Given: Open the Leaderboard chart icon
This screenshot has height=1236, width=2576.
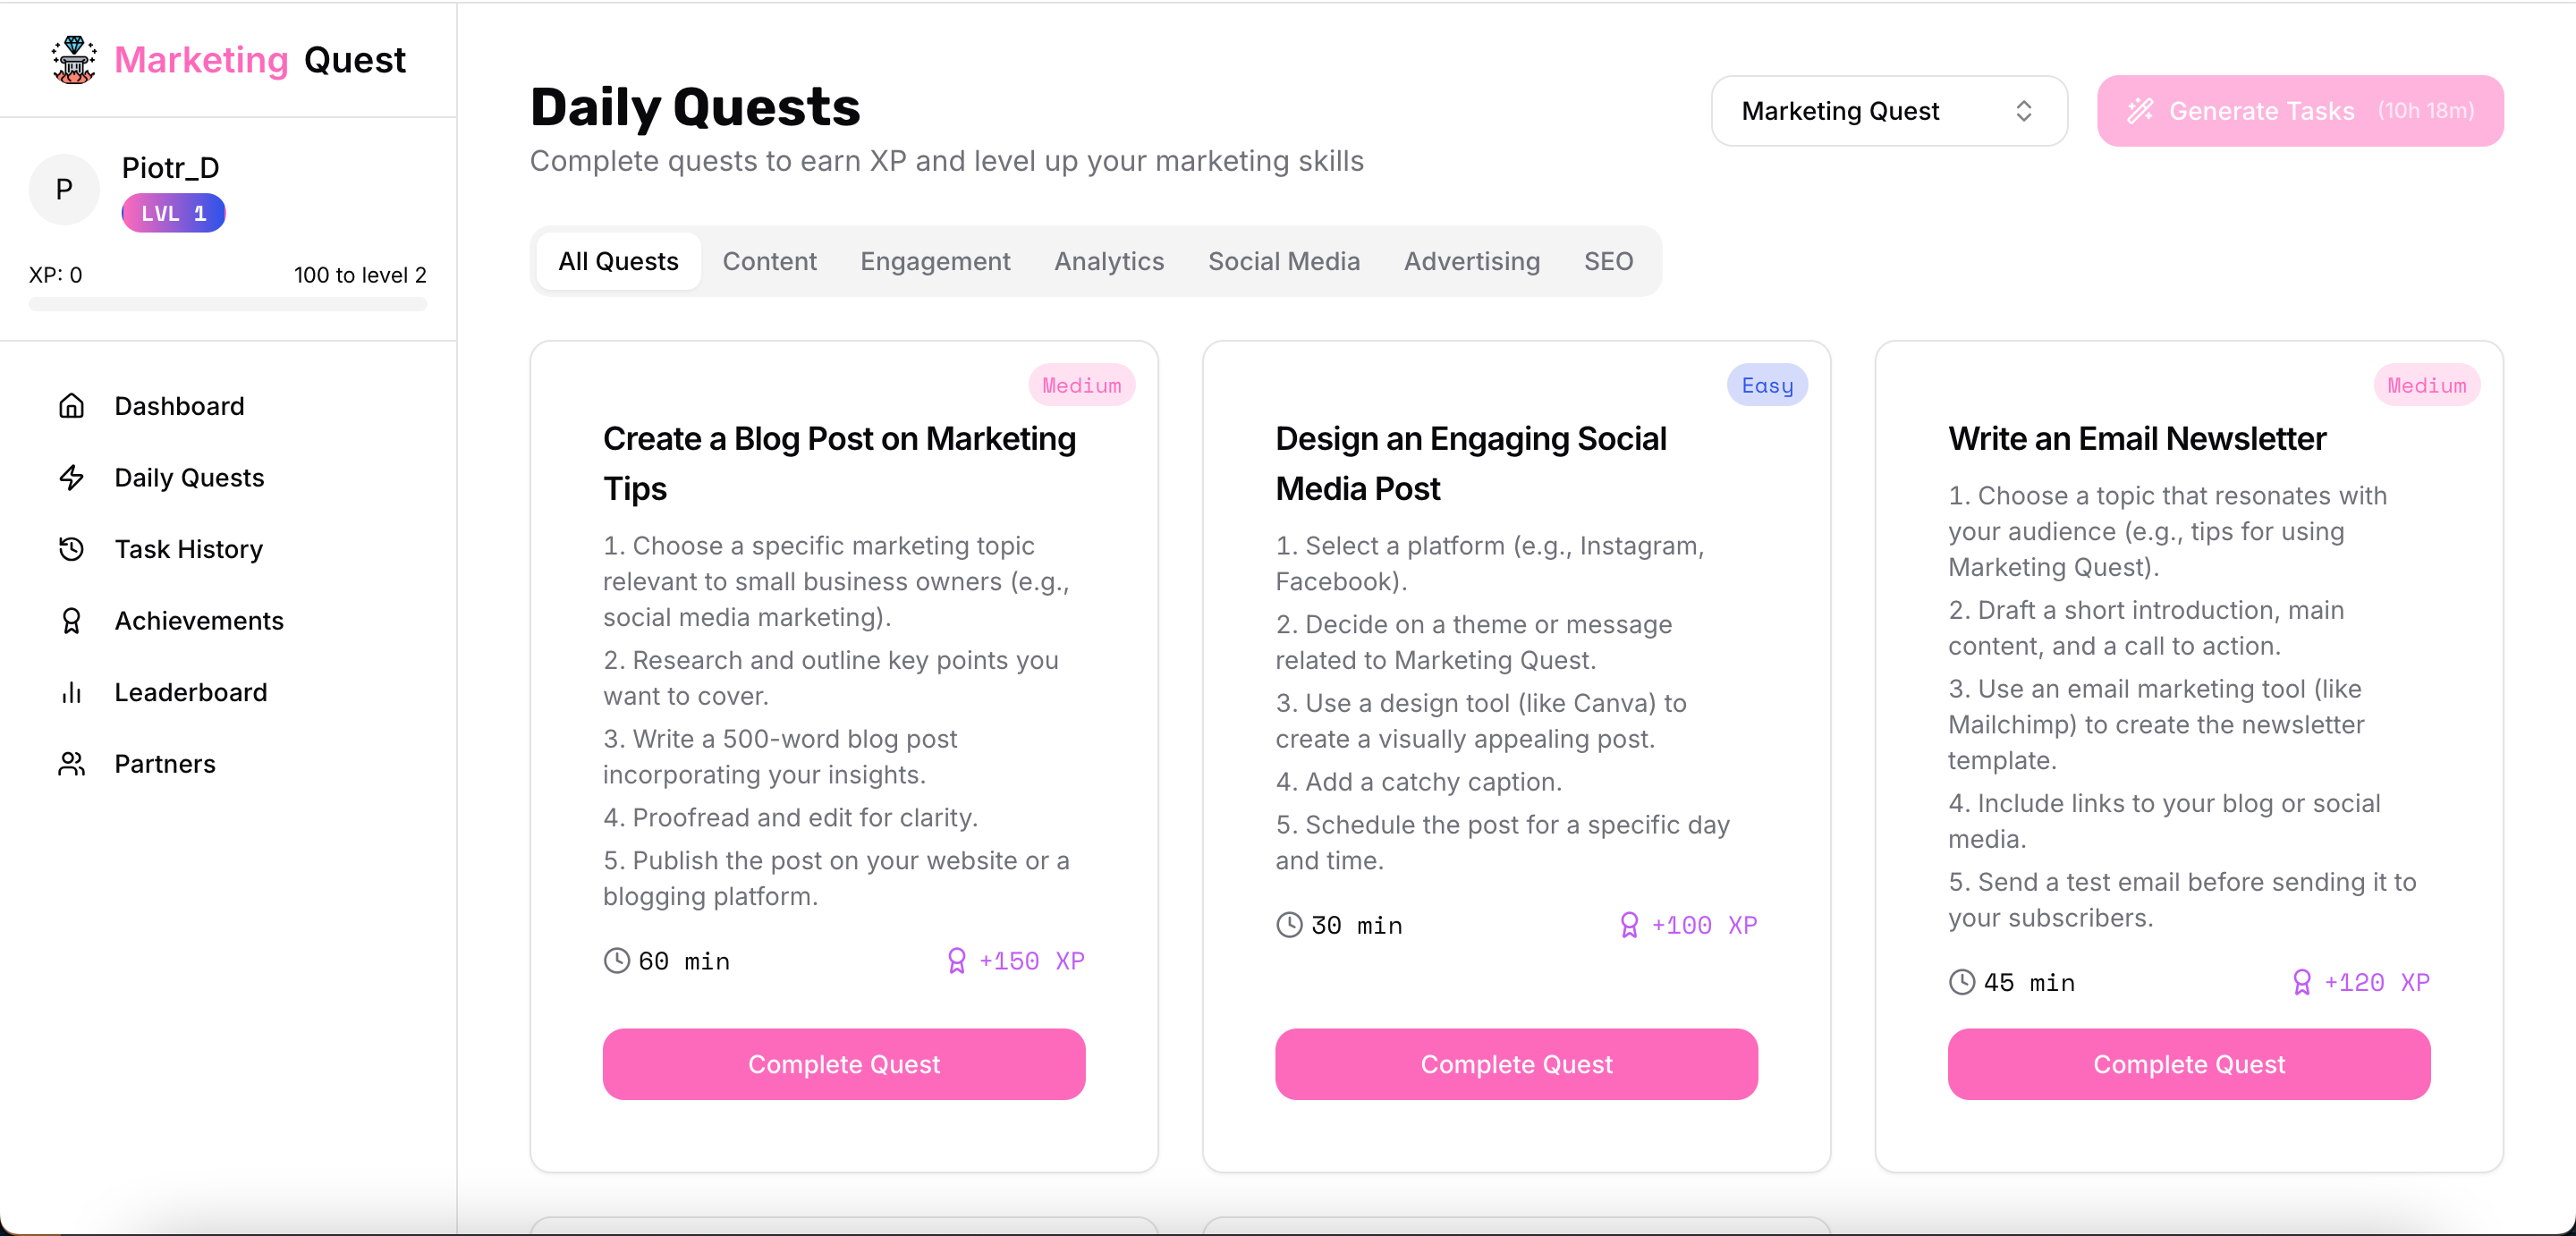Looking at the screenshot, I should tap(71, 692).
